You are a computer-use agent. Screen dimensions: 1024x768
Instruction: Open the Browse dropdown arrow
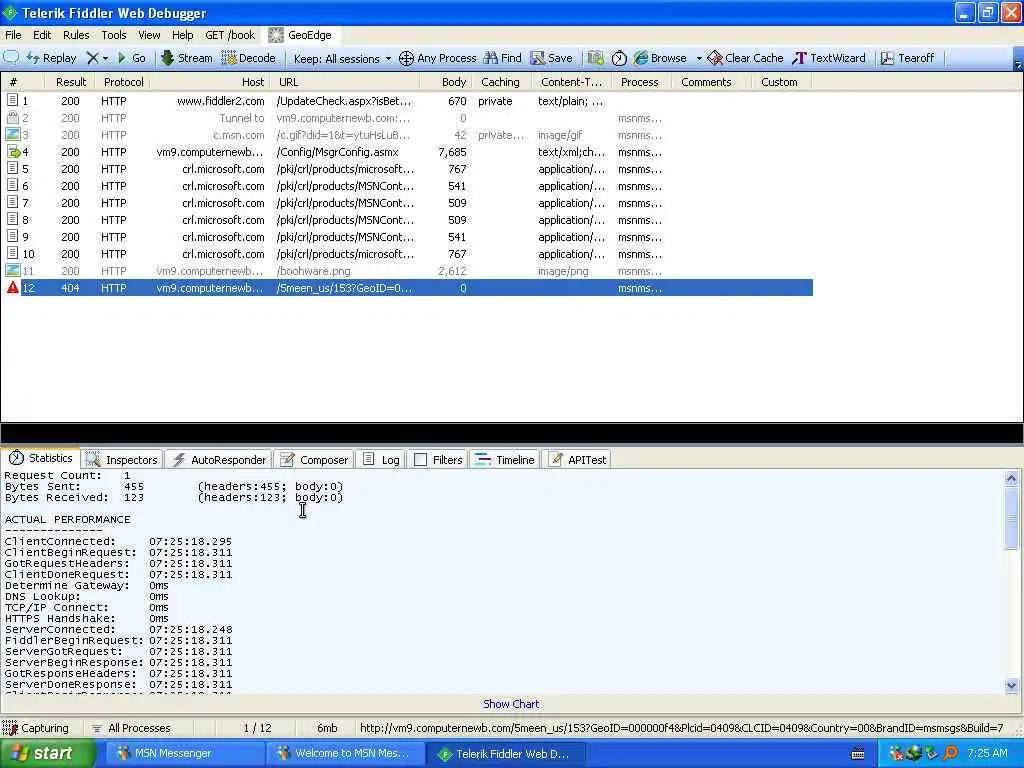699,58
